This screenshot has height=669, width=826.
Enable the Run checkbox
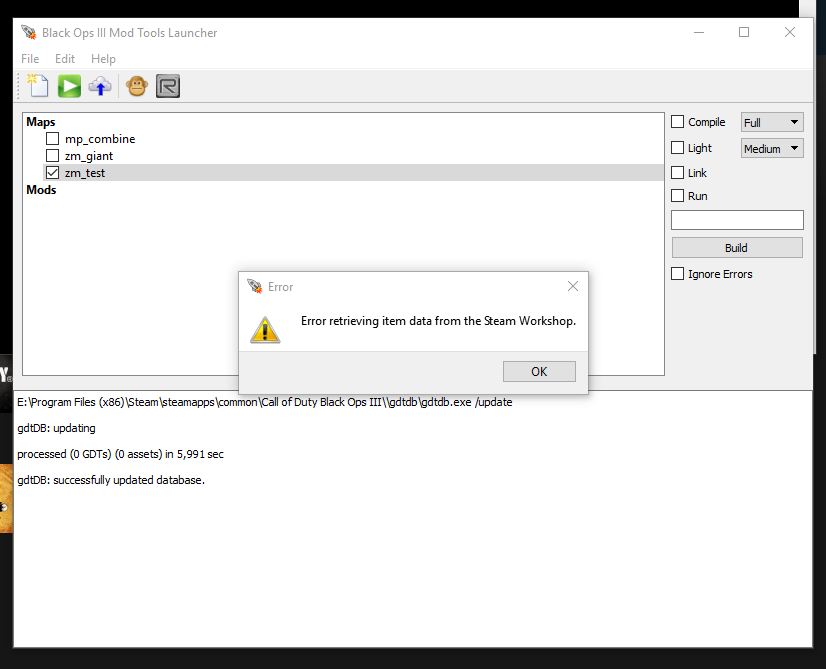pyautogui.click(x=677, y=195)
